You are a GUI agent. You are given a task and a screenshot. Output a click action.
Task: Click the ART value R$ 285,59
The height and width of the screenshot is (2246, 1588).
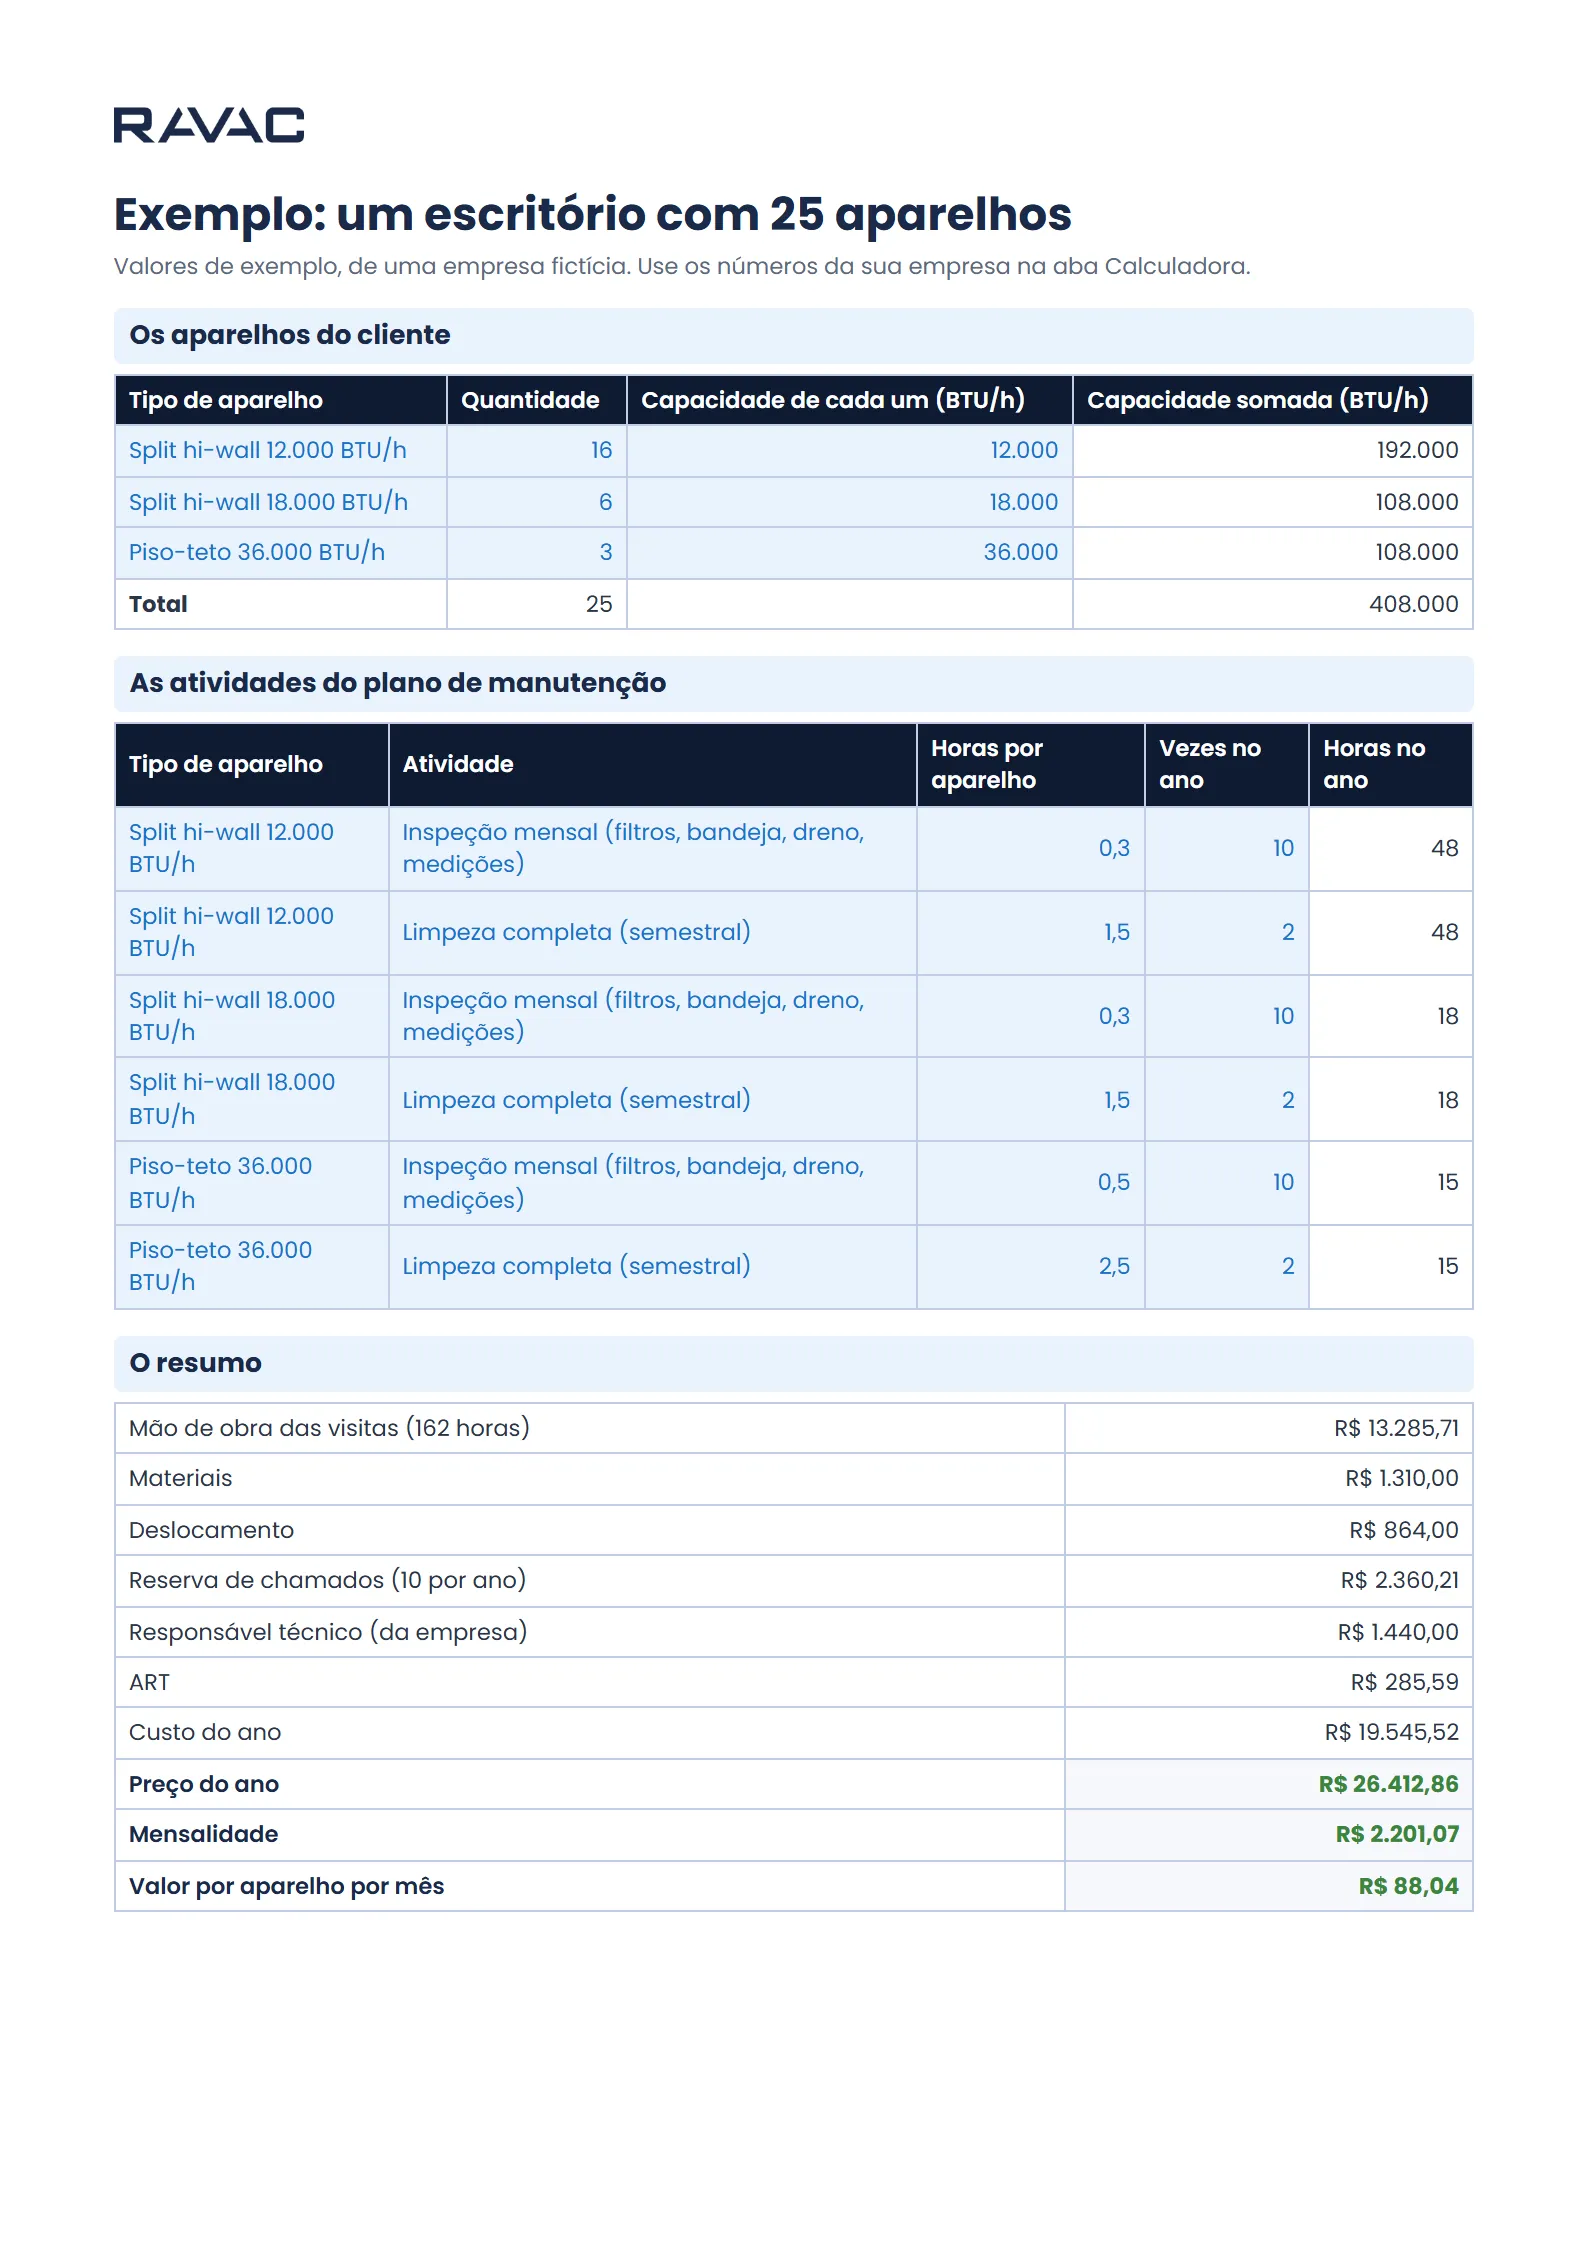[1404, 1682]
